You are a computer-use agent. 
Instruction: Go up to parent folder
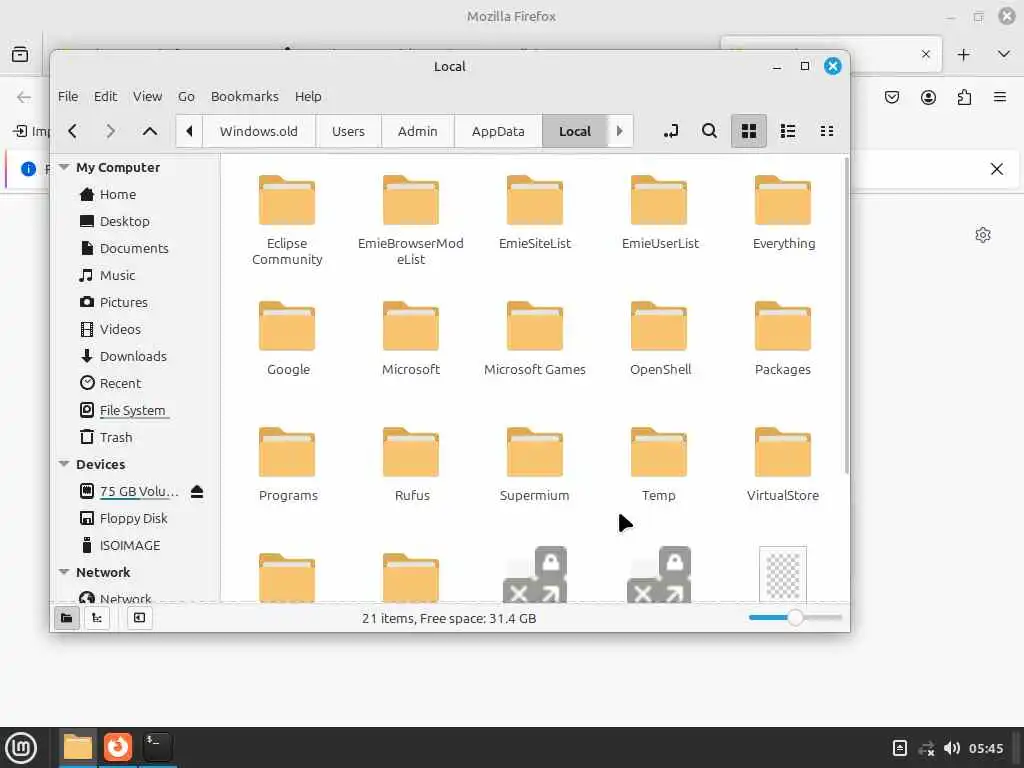150,131
